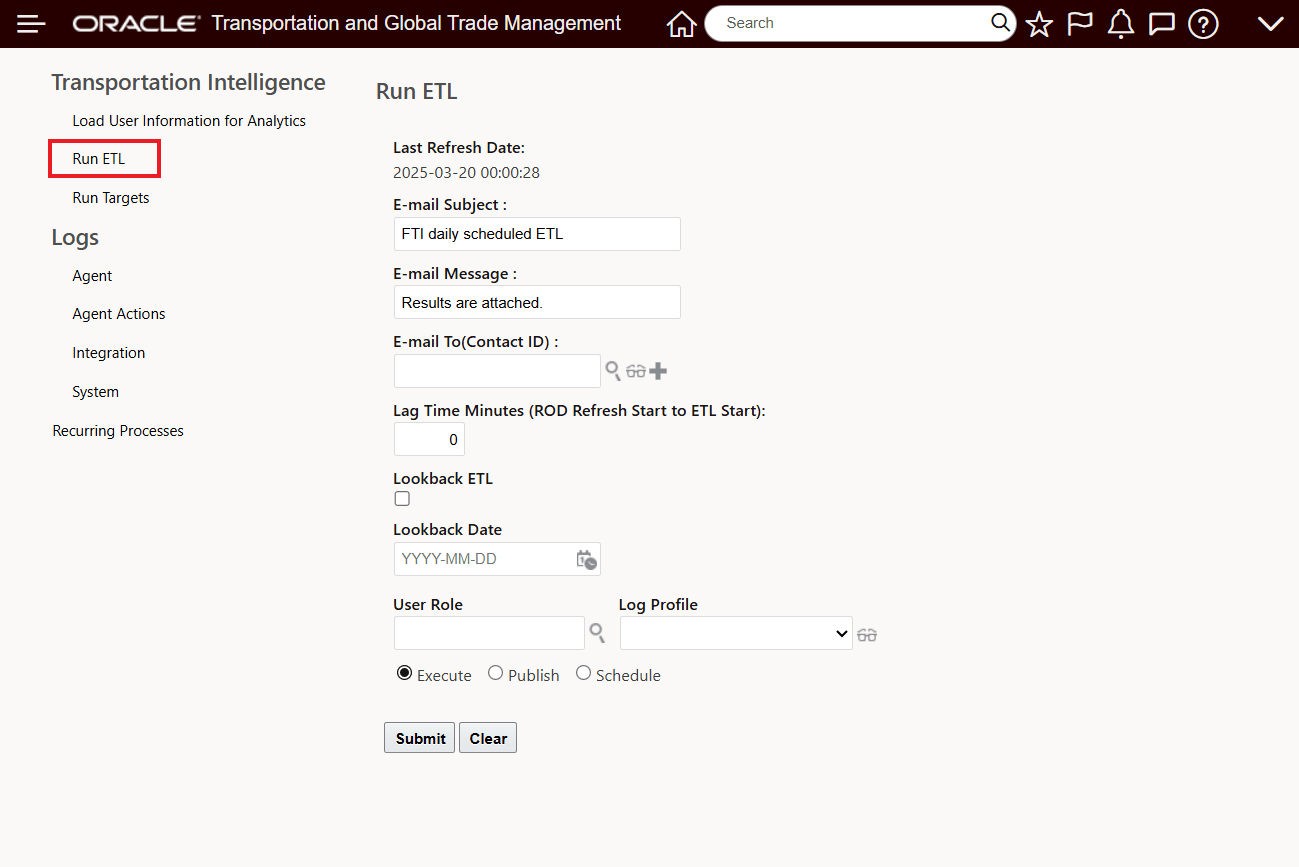Open Favorites star icon
This screenshot has height=867, width=1299.
pyautogui.click(x=1039, y=24)
